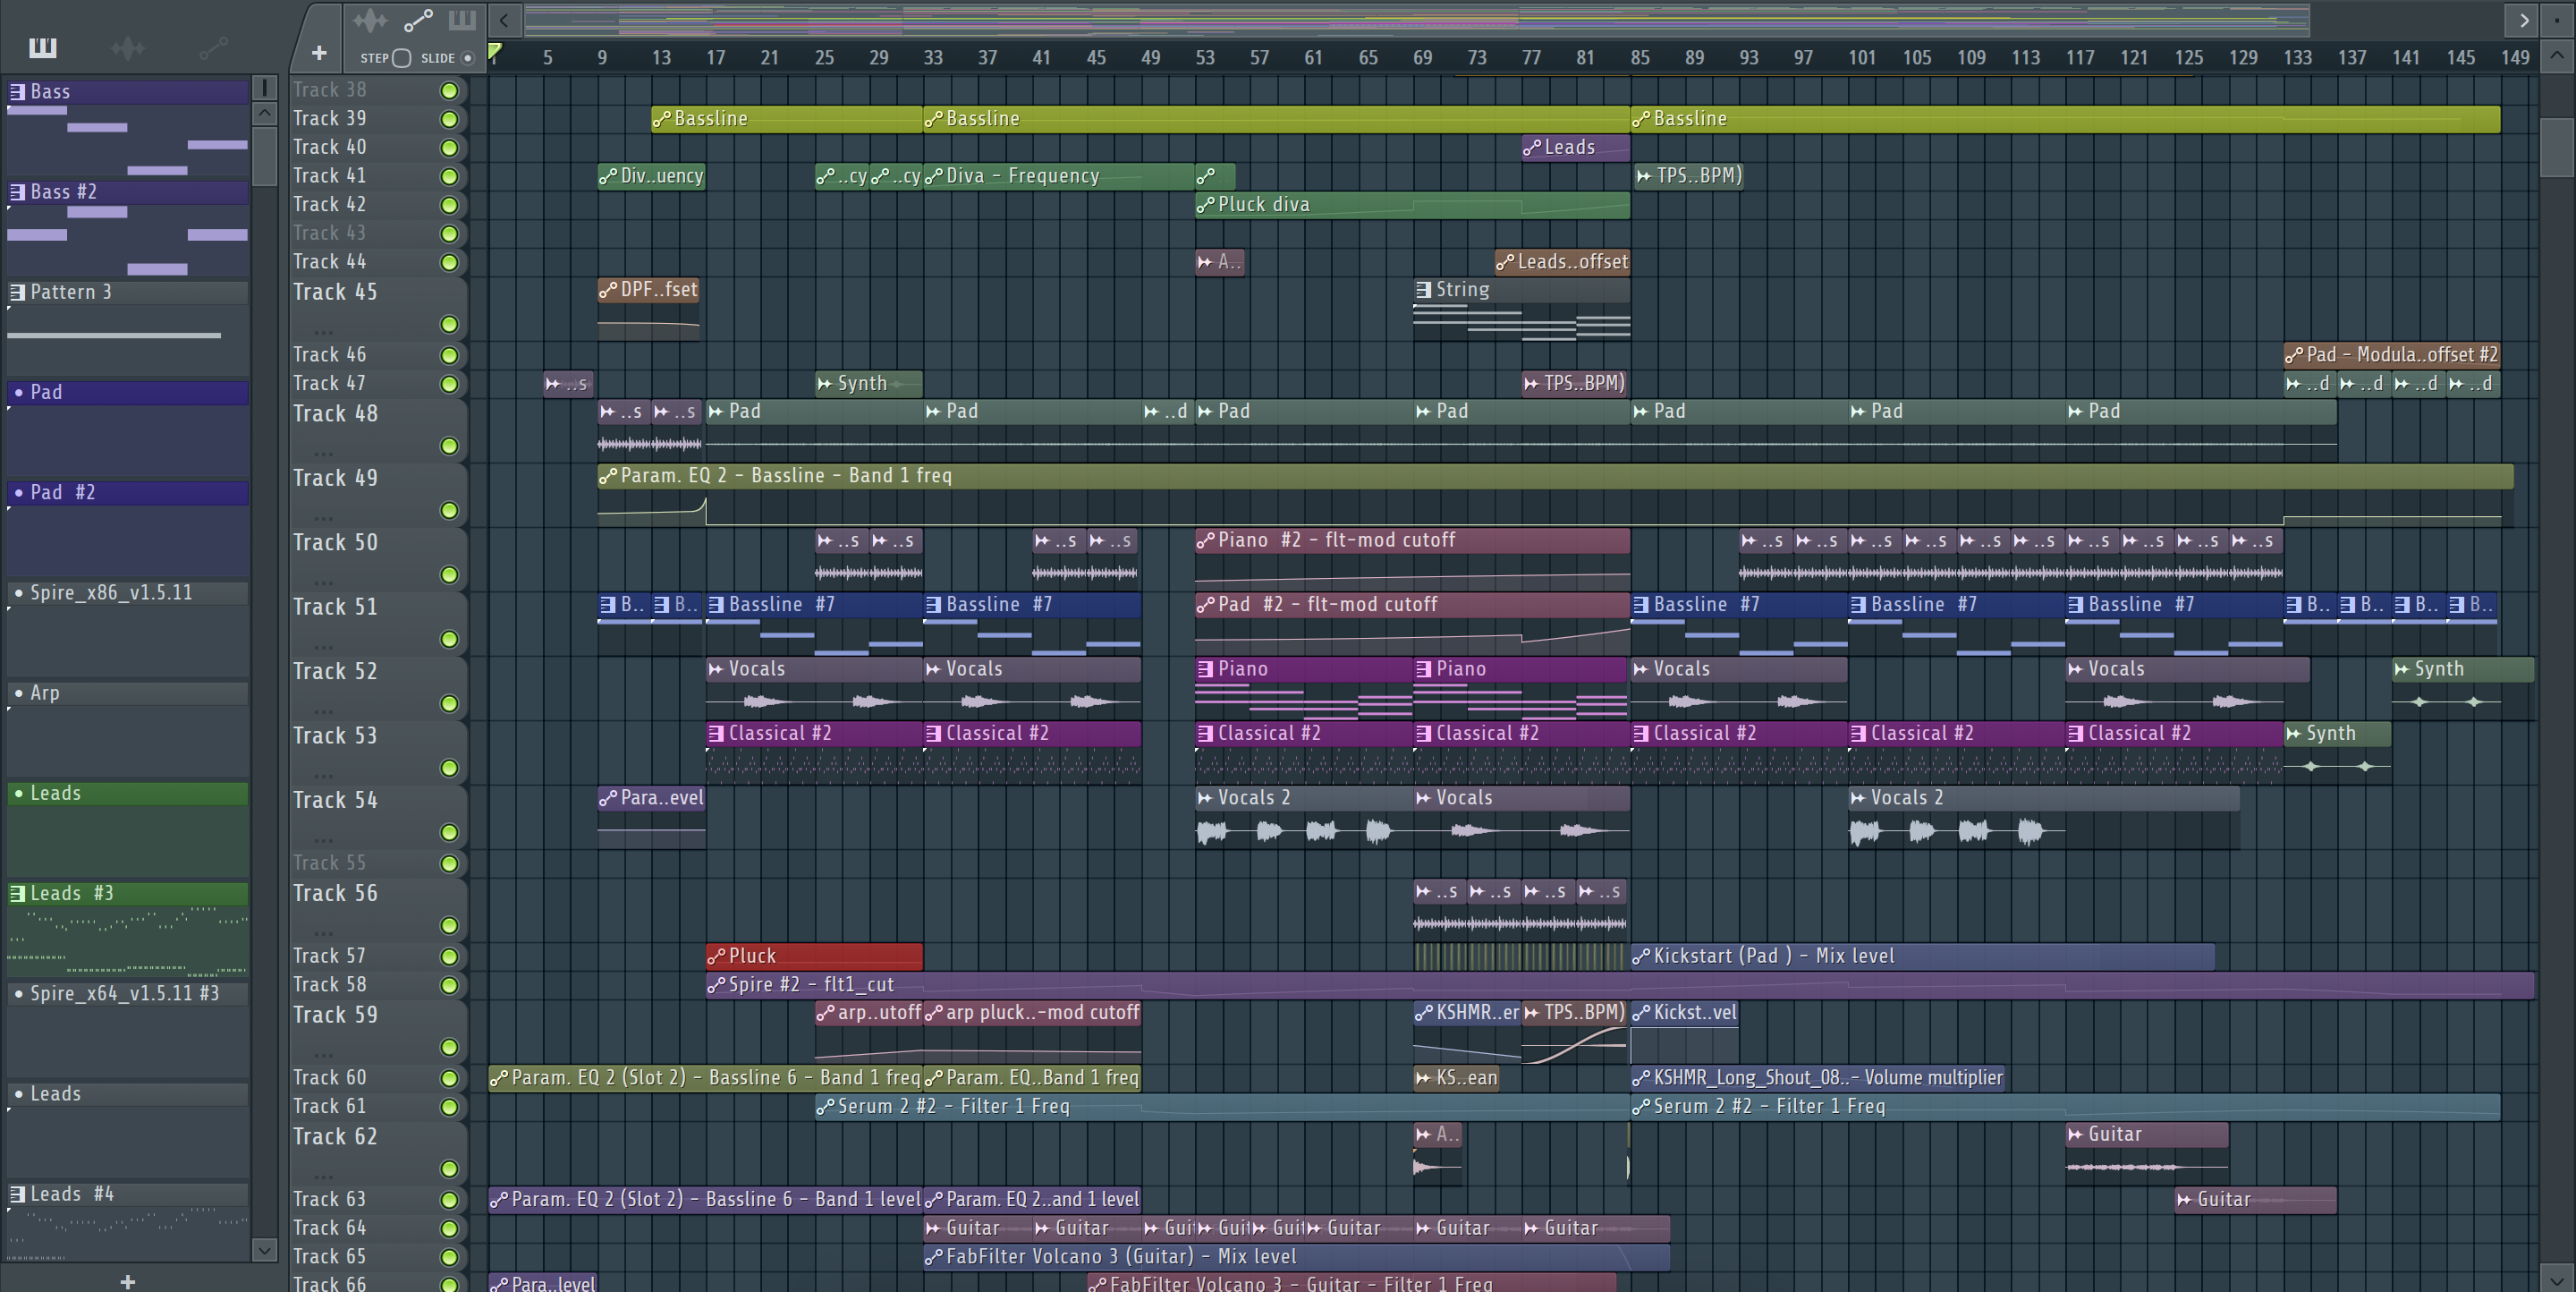Mute Track 45 using its green LED
This screenshot has width=2576, height=1292.
pos(450,325)
